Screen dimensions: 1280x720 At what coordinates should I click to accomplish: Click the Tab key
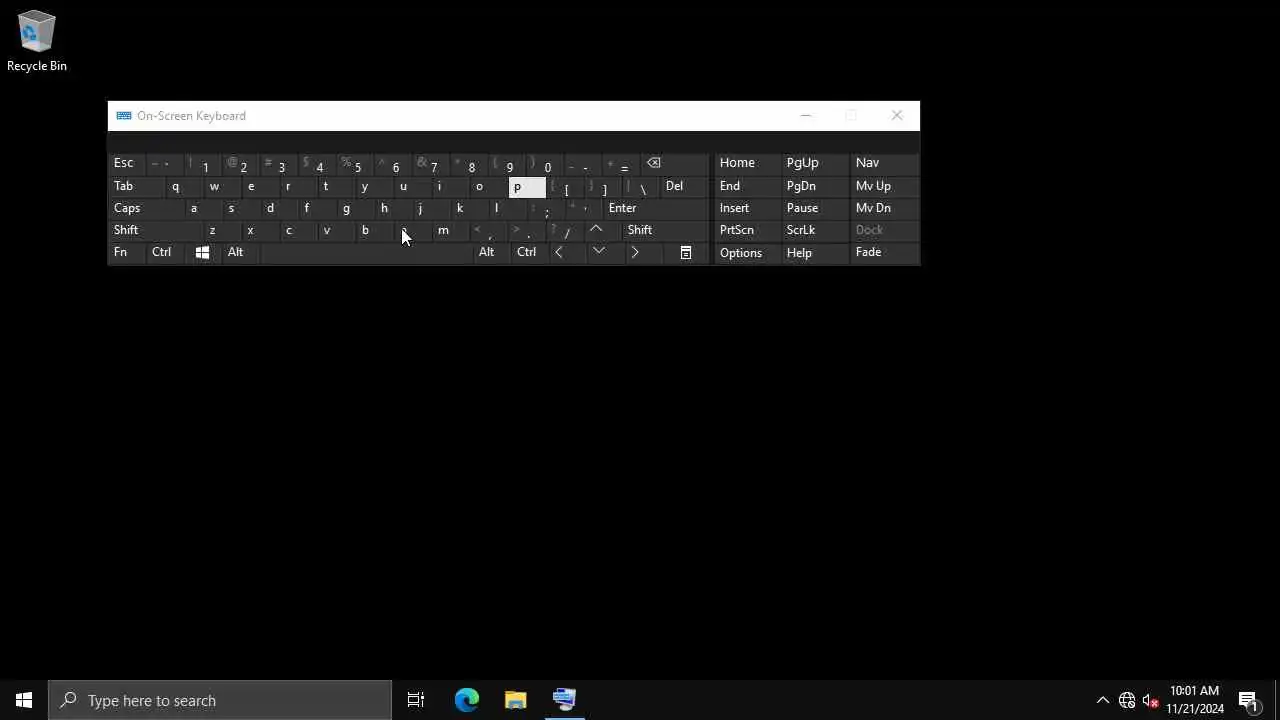pos(137,186)
